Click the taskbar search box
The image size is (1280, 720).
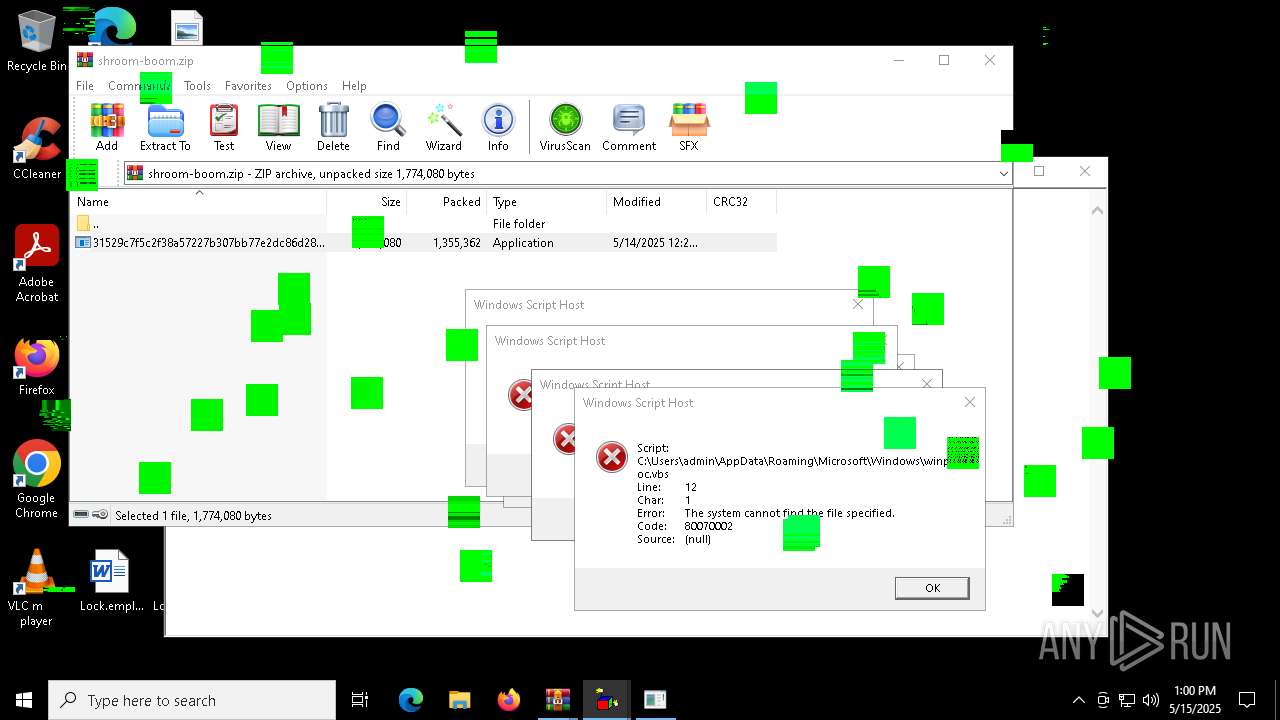(192, 700)
